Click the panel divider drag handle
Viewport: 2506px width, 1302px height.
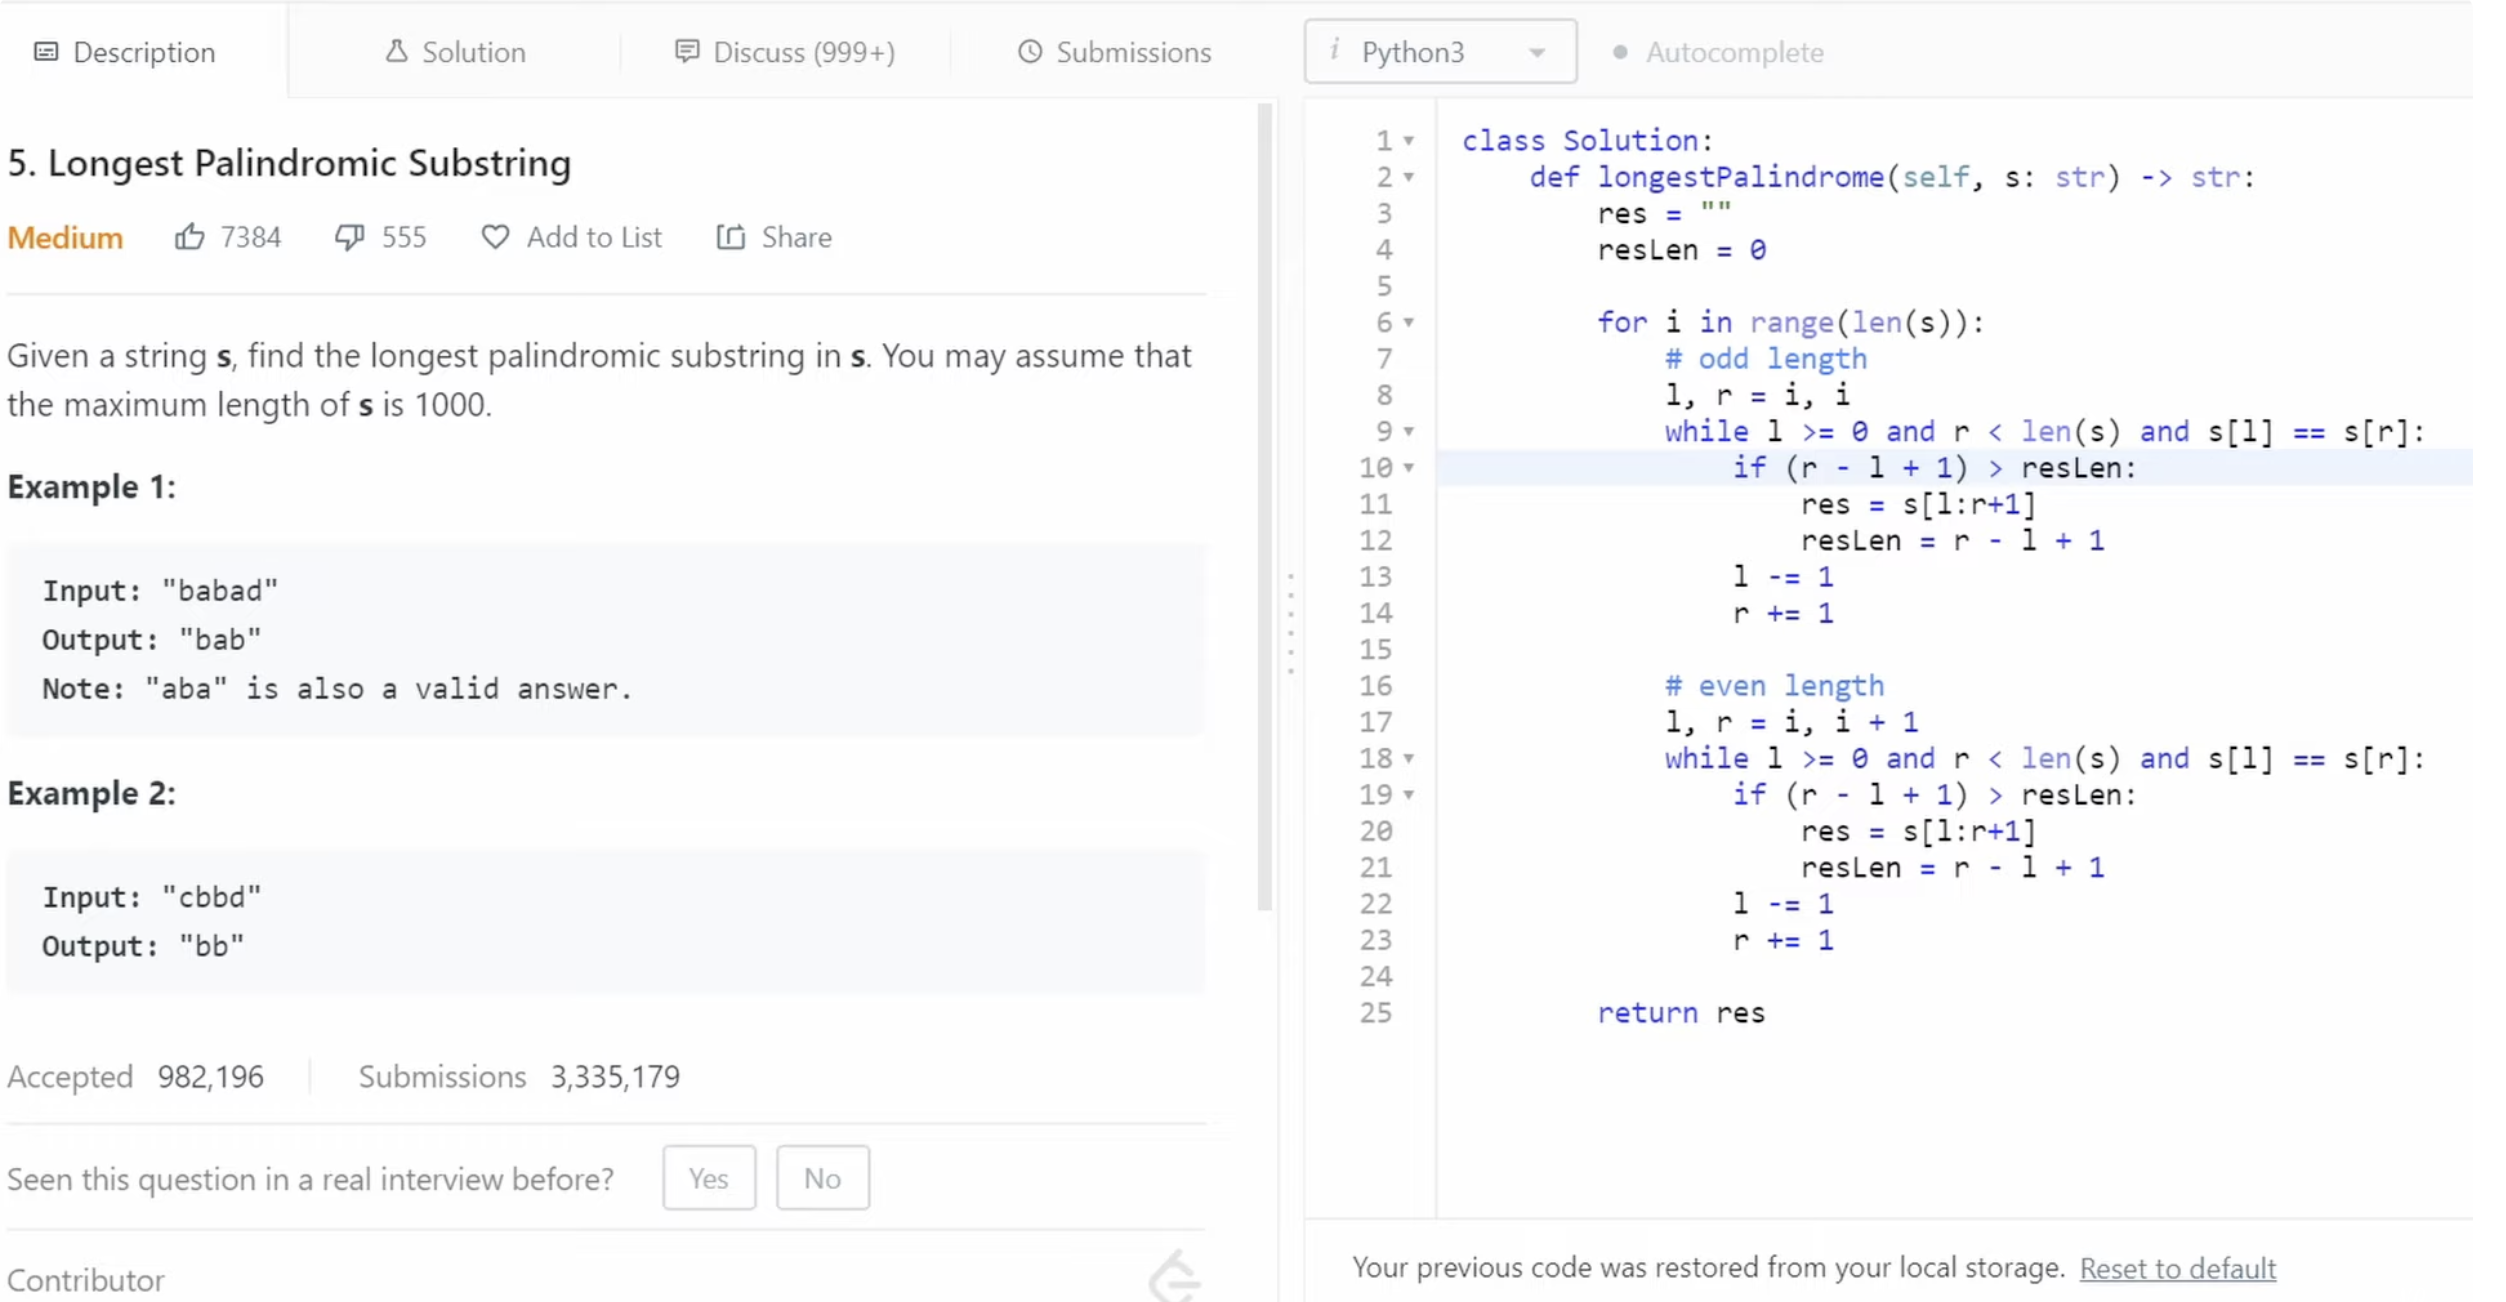[1290, 622]
